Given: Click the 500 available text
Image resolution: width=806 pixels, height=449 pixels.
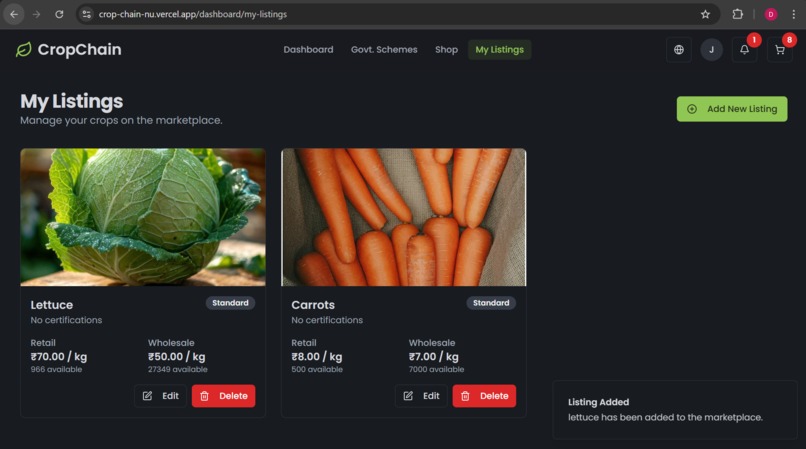Looking at the screenshot, I should [x=317, y=370].
